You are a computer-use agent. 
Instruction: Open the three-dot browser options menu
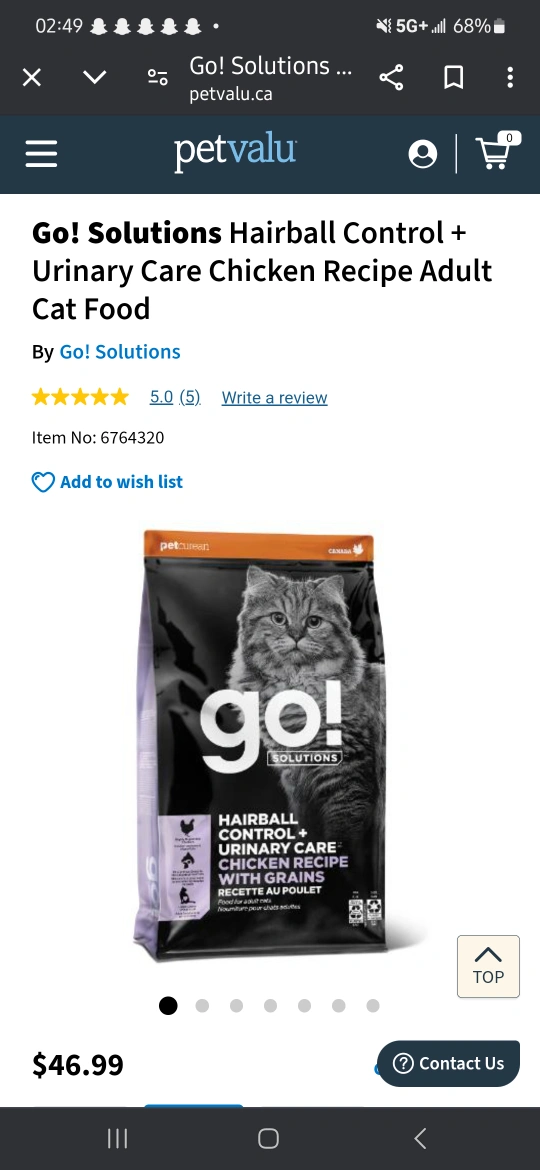(x=510, y=77)
